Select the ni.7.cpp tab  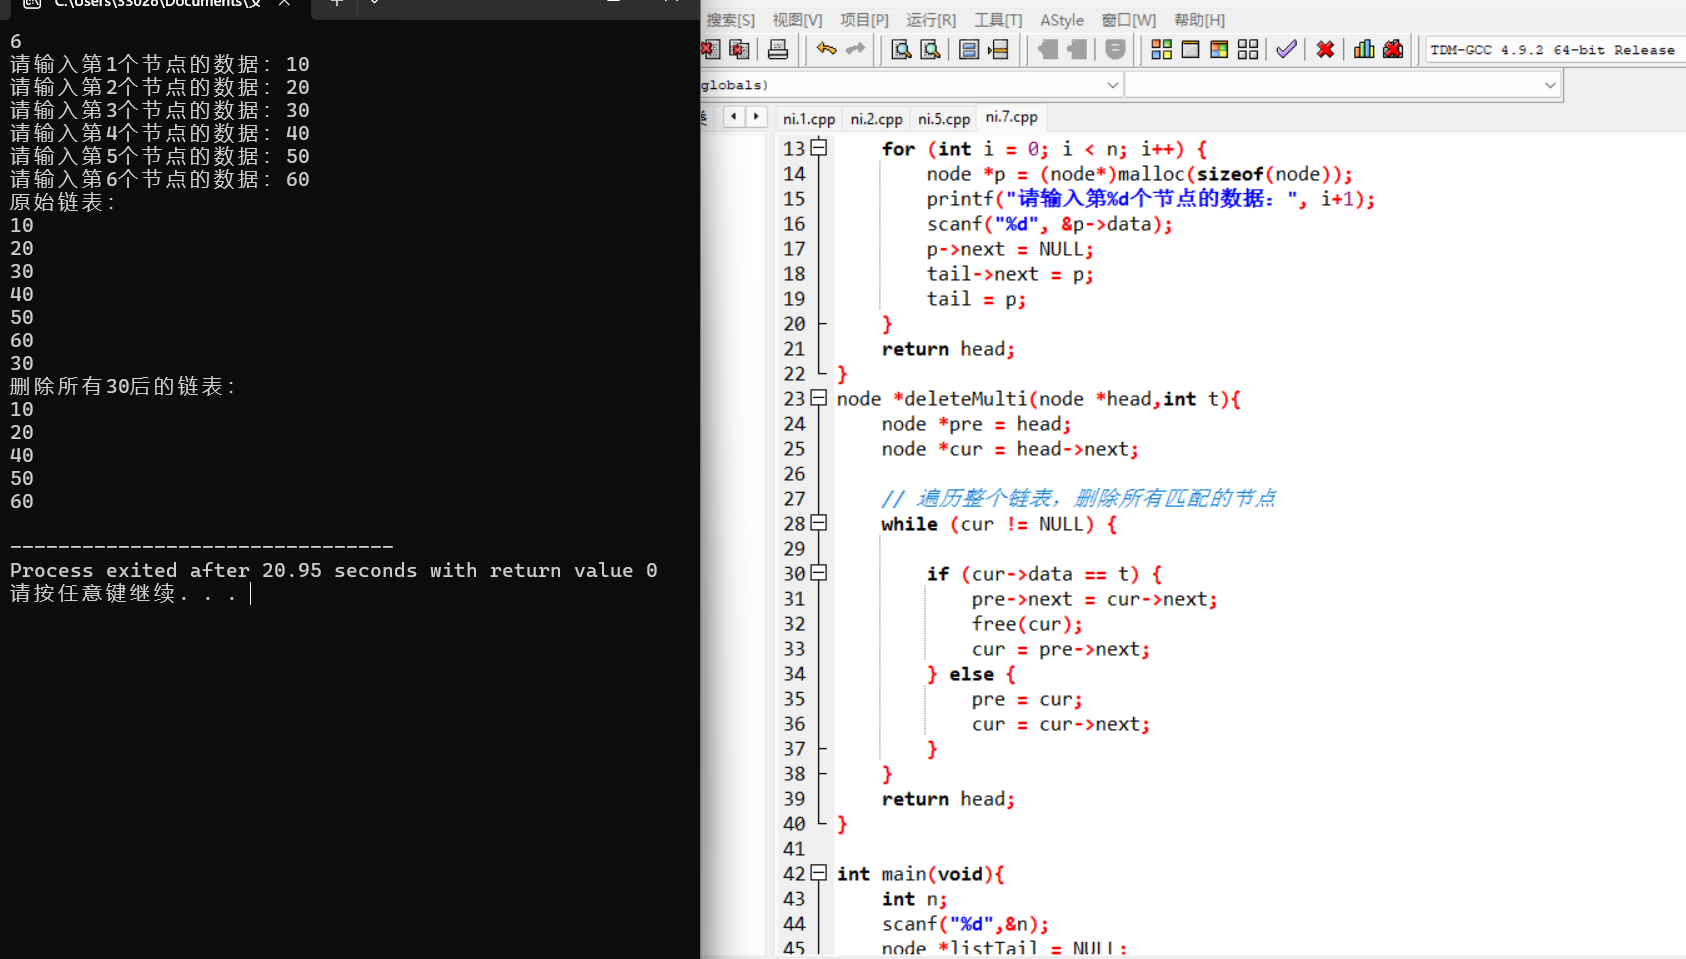click(x=1012, y=117)
